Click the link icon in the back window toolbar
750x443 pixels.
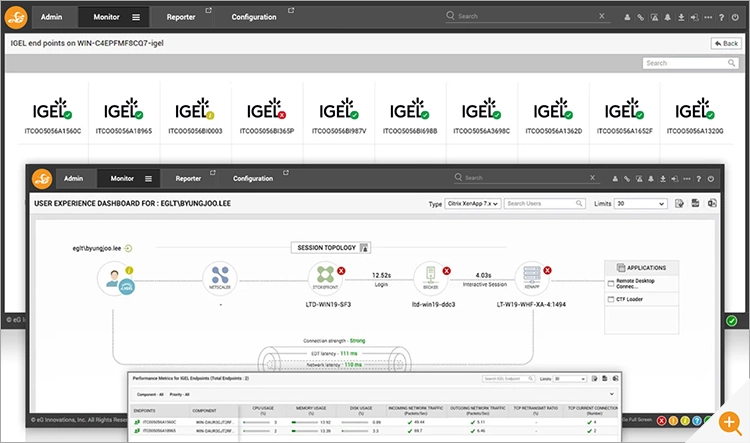click(640, 17)
